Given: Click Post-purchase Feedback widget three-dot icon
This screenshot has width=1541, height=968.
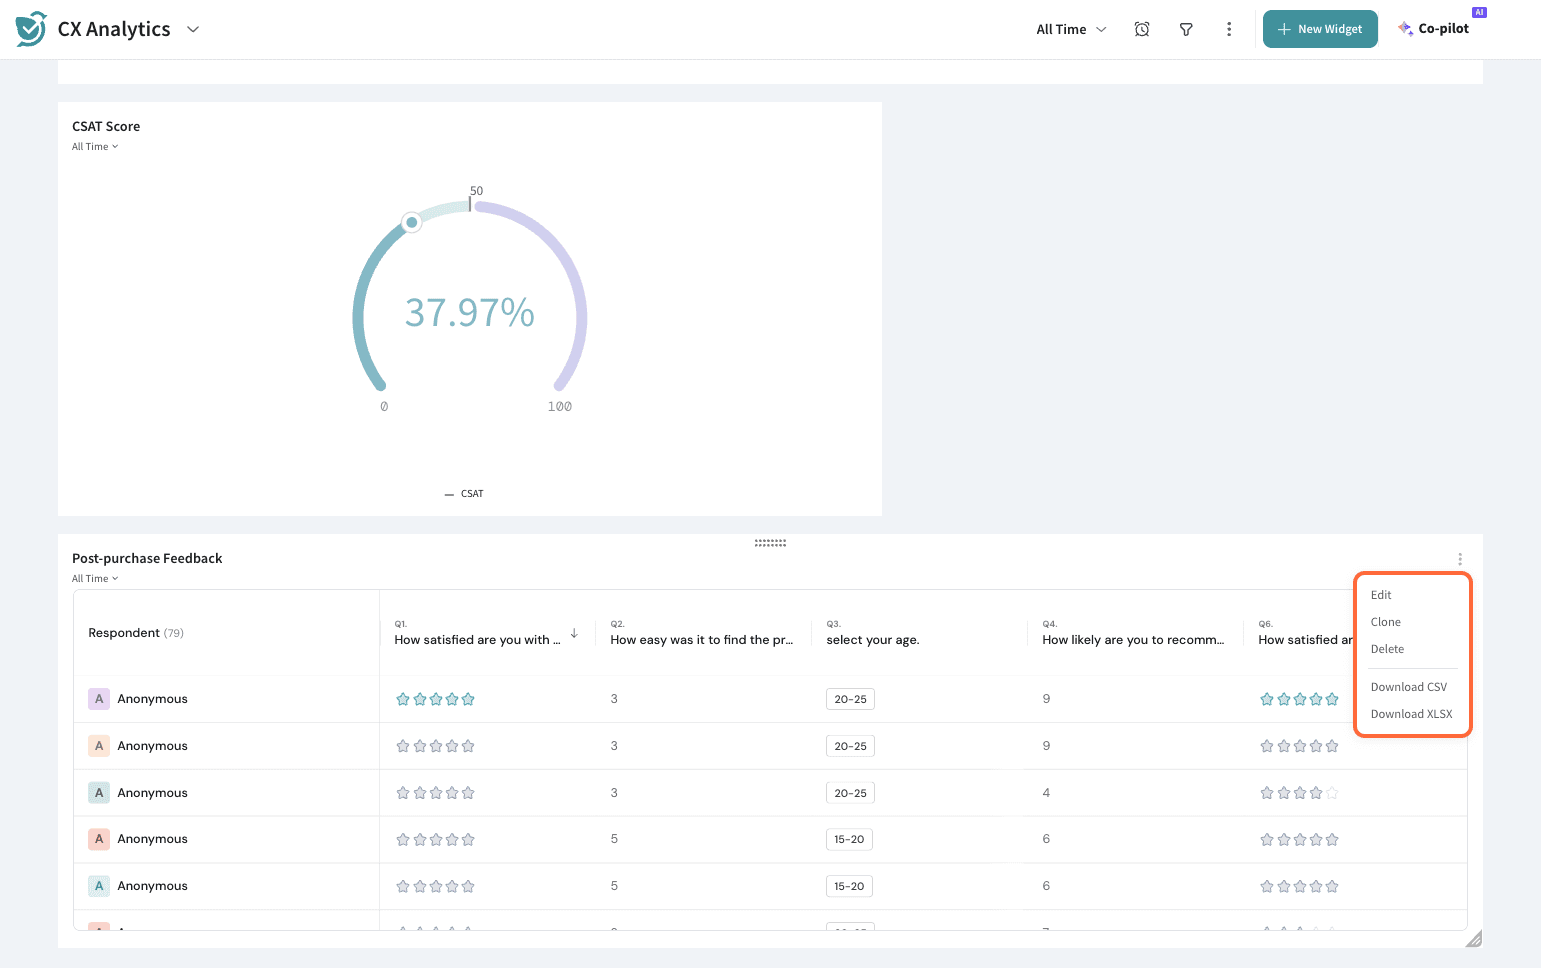Looking at the screenshot, I should click(1460, 559).
